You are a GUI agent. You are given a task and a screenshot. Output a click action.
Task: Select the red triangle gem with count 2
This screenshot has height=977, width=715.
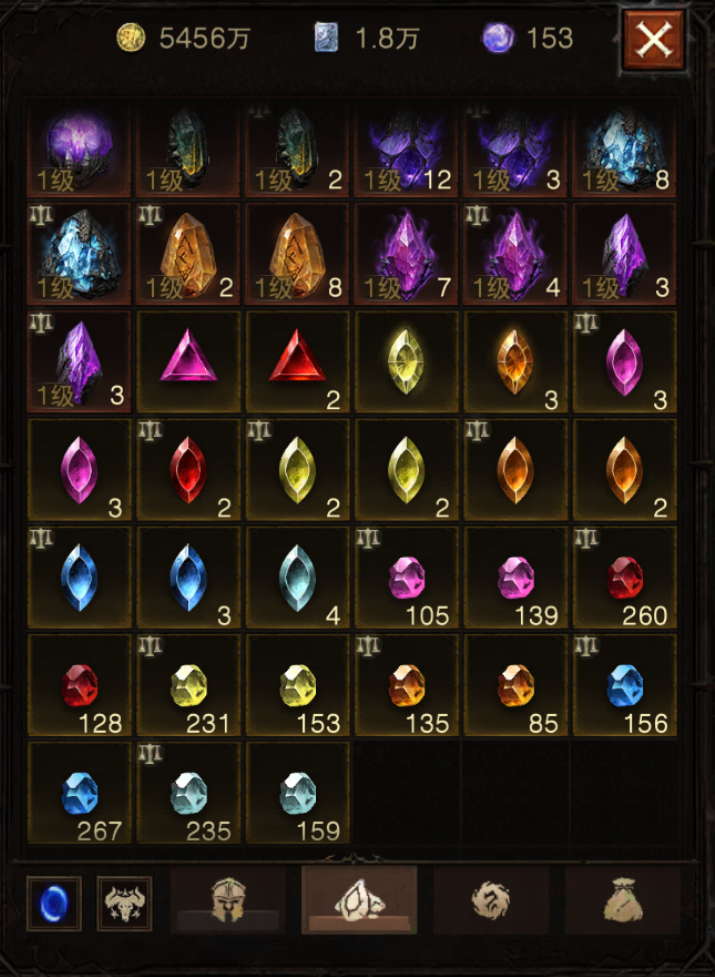point(298,362)
